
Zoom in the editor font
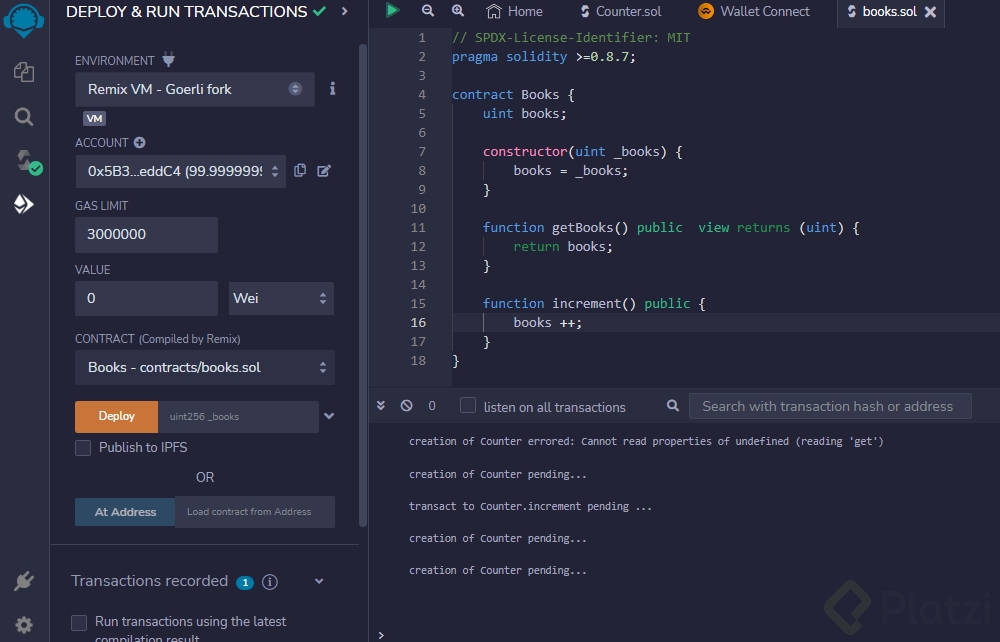(x=458, y=10)
